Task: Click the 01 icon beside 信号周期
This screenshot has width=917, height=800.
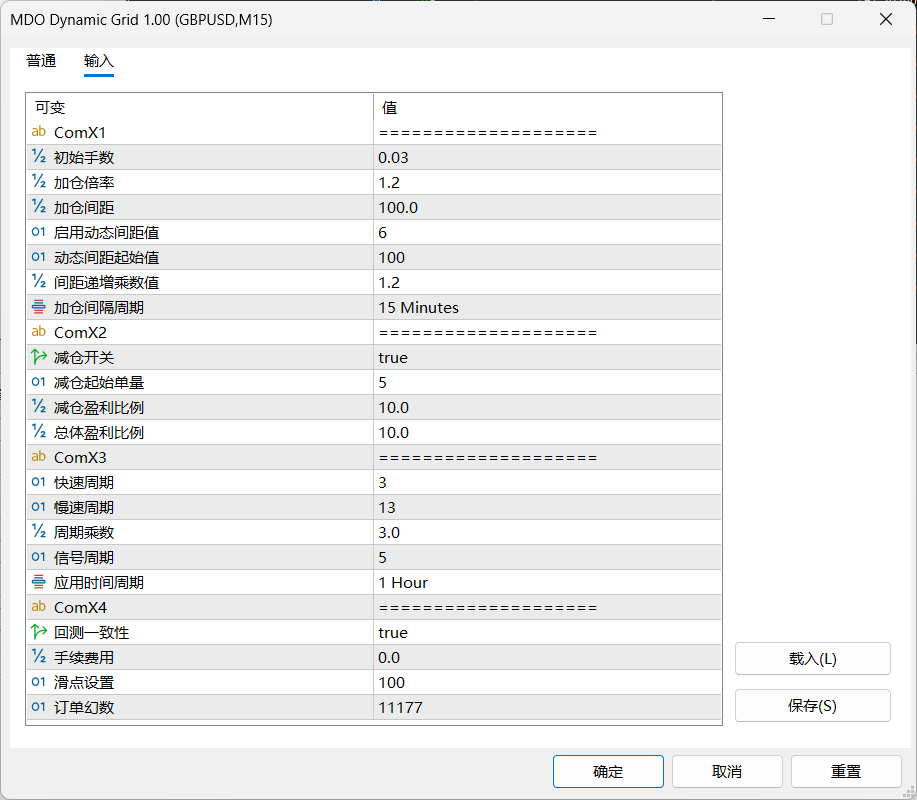Action: [x=39, y=557]
